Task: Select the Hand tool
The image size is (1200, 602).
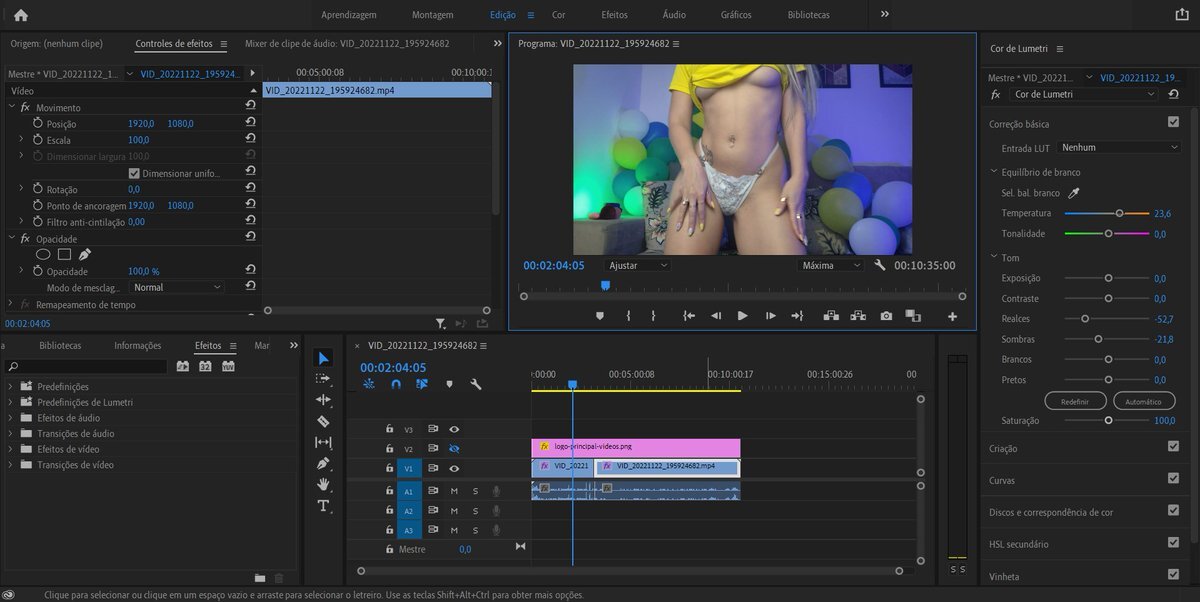Action: [323, 485]
